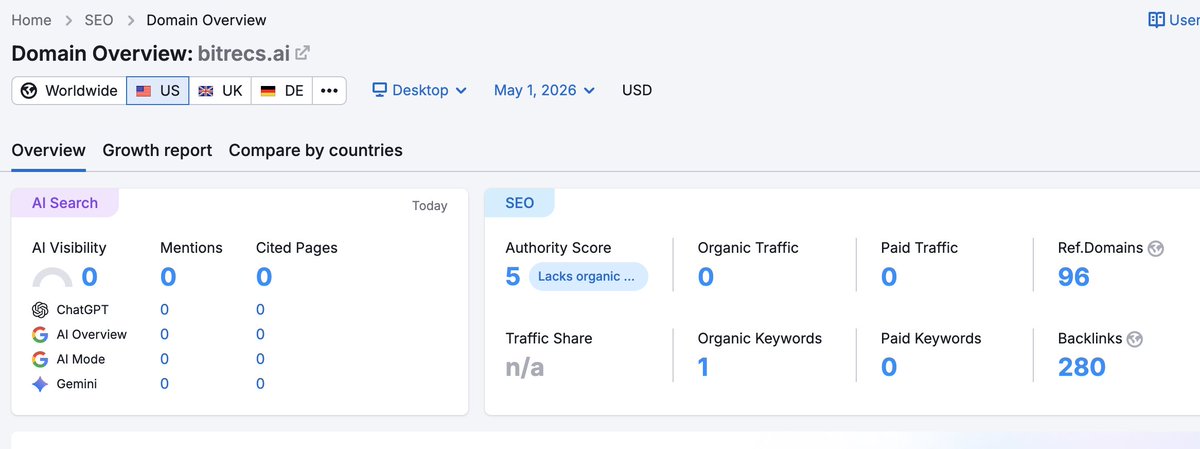Click AI Overview mentions count
The height and width of the screenshot is (449, 1200).
coord(164,334)
